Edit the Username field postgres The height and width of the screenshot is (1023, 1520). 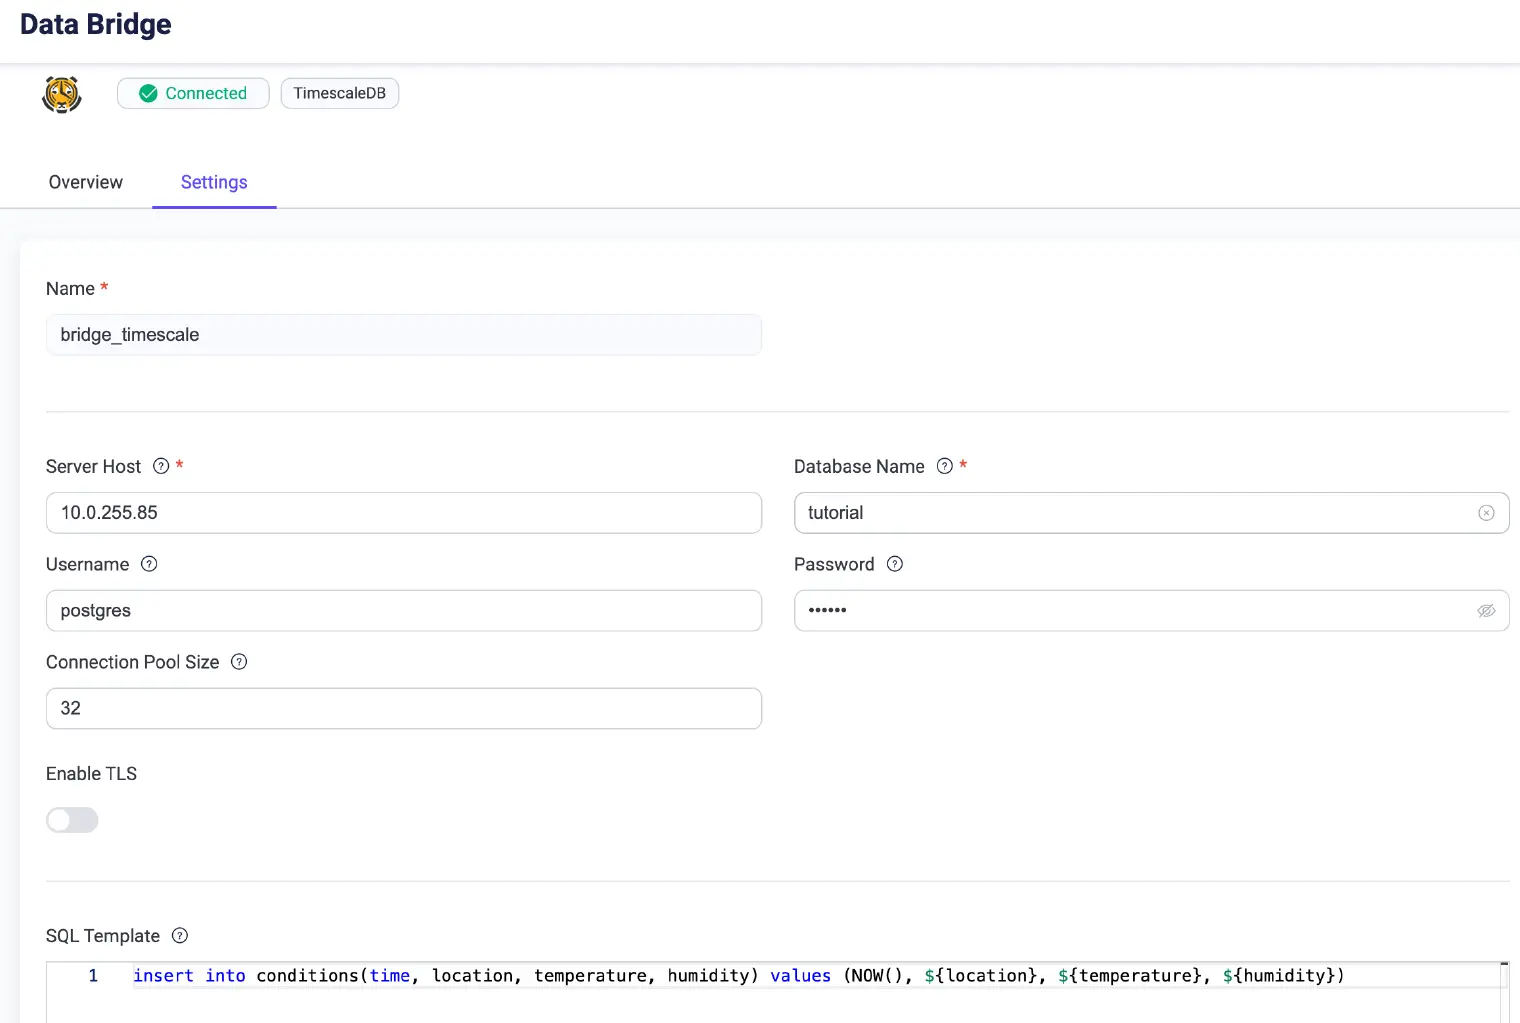(x=404, y=611)
